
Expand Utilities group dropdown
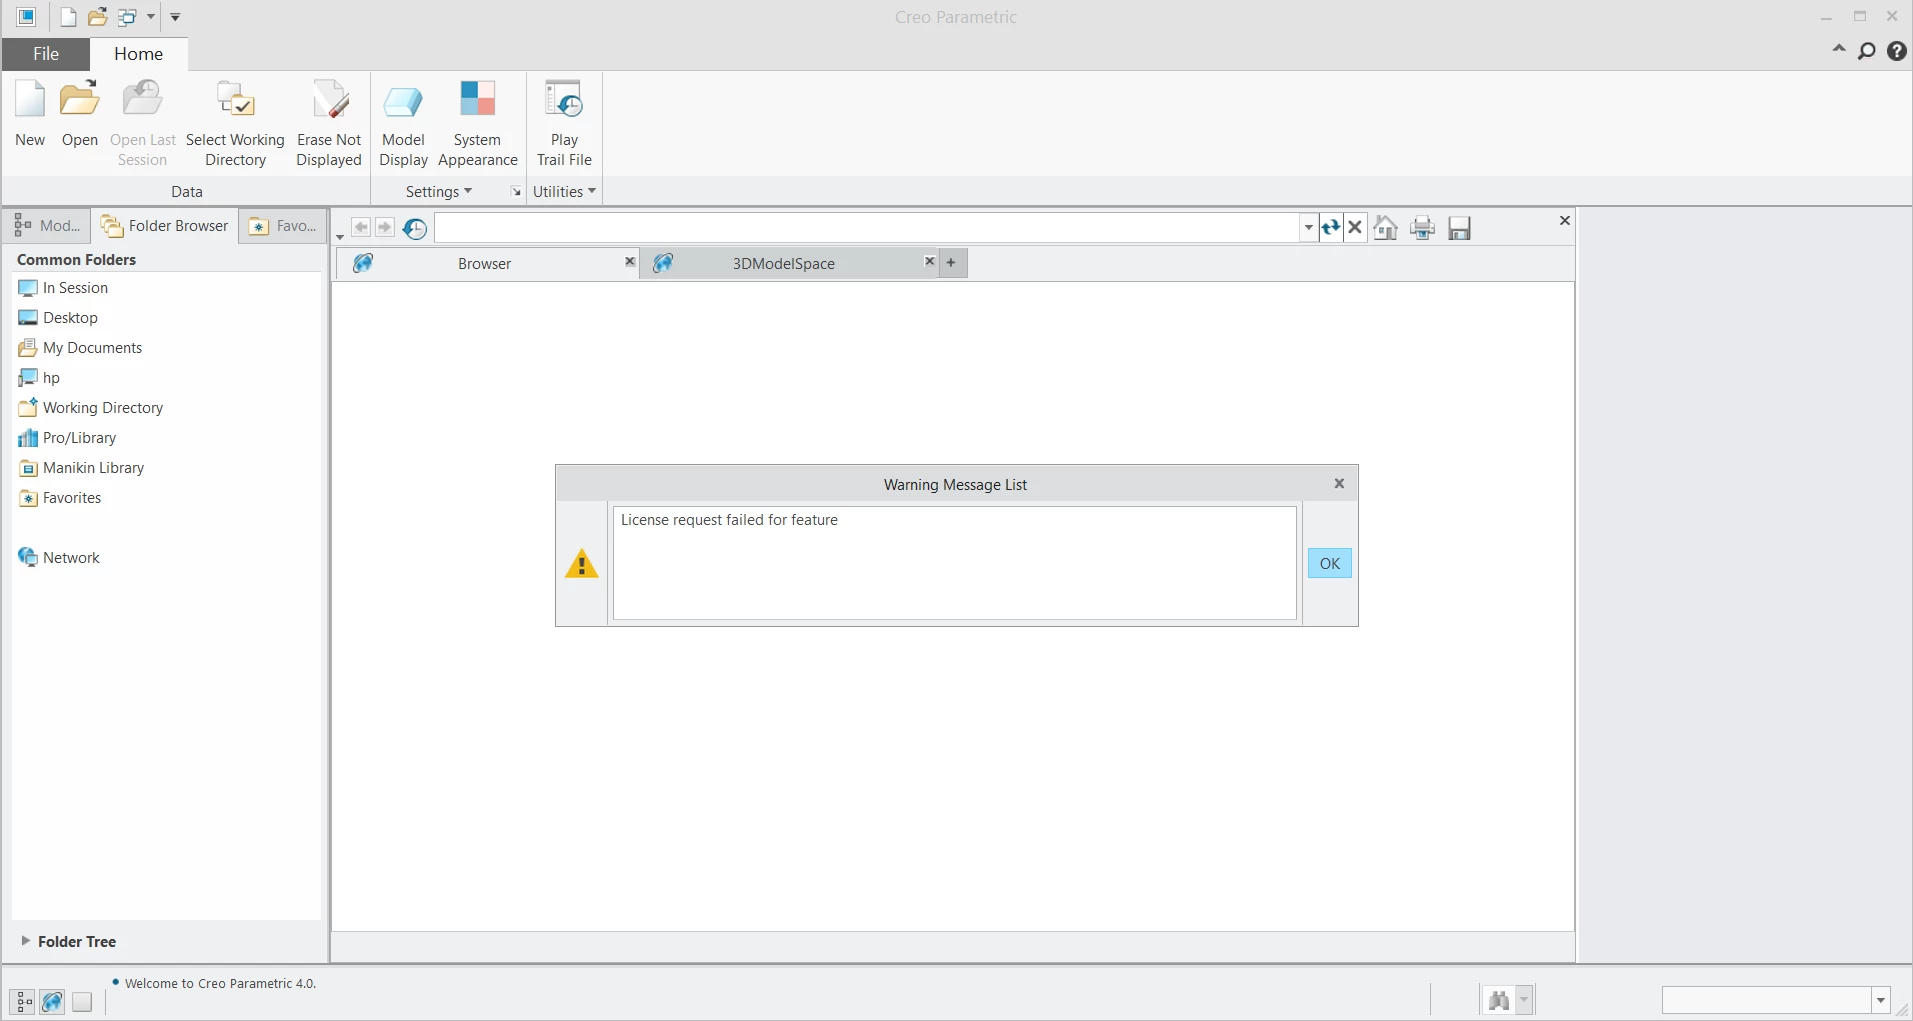pyautogui.click(x=564, y=192)
